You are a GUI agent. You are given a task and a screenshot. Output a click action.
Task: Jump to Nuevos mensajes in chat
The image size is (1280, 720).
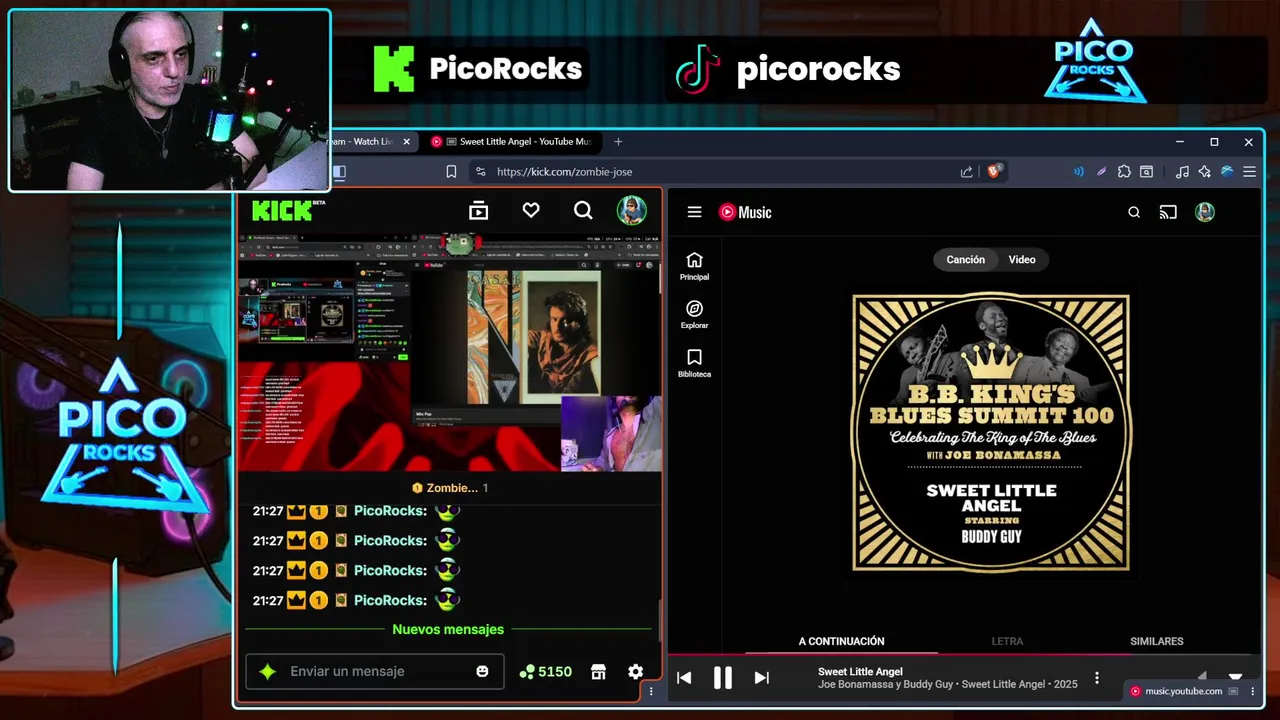pyautogui.click(x=448, y=629)
